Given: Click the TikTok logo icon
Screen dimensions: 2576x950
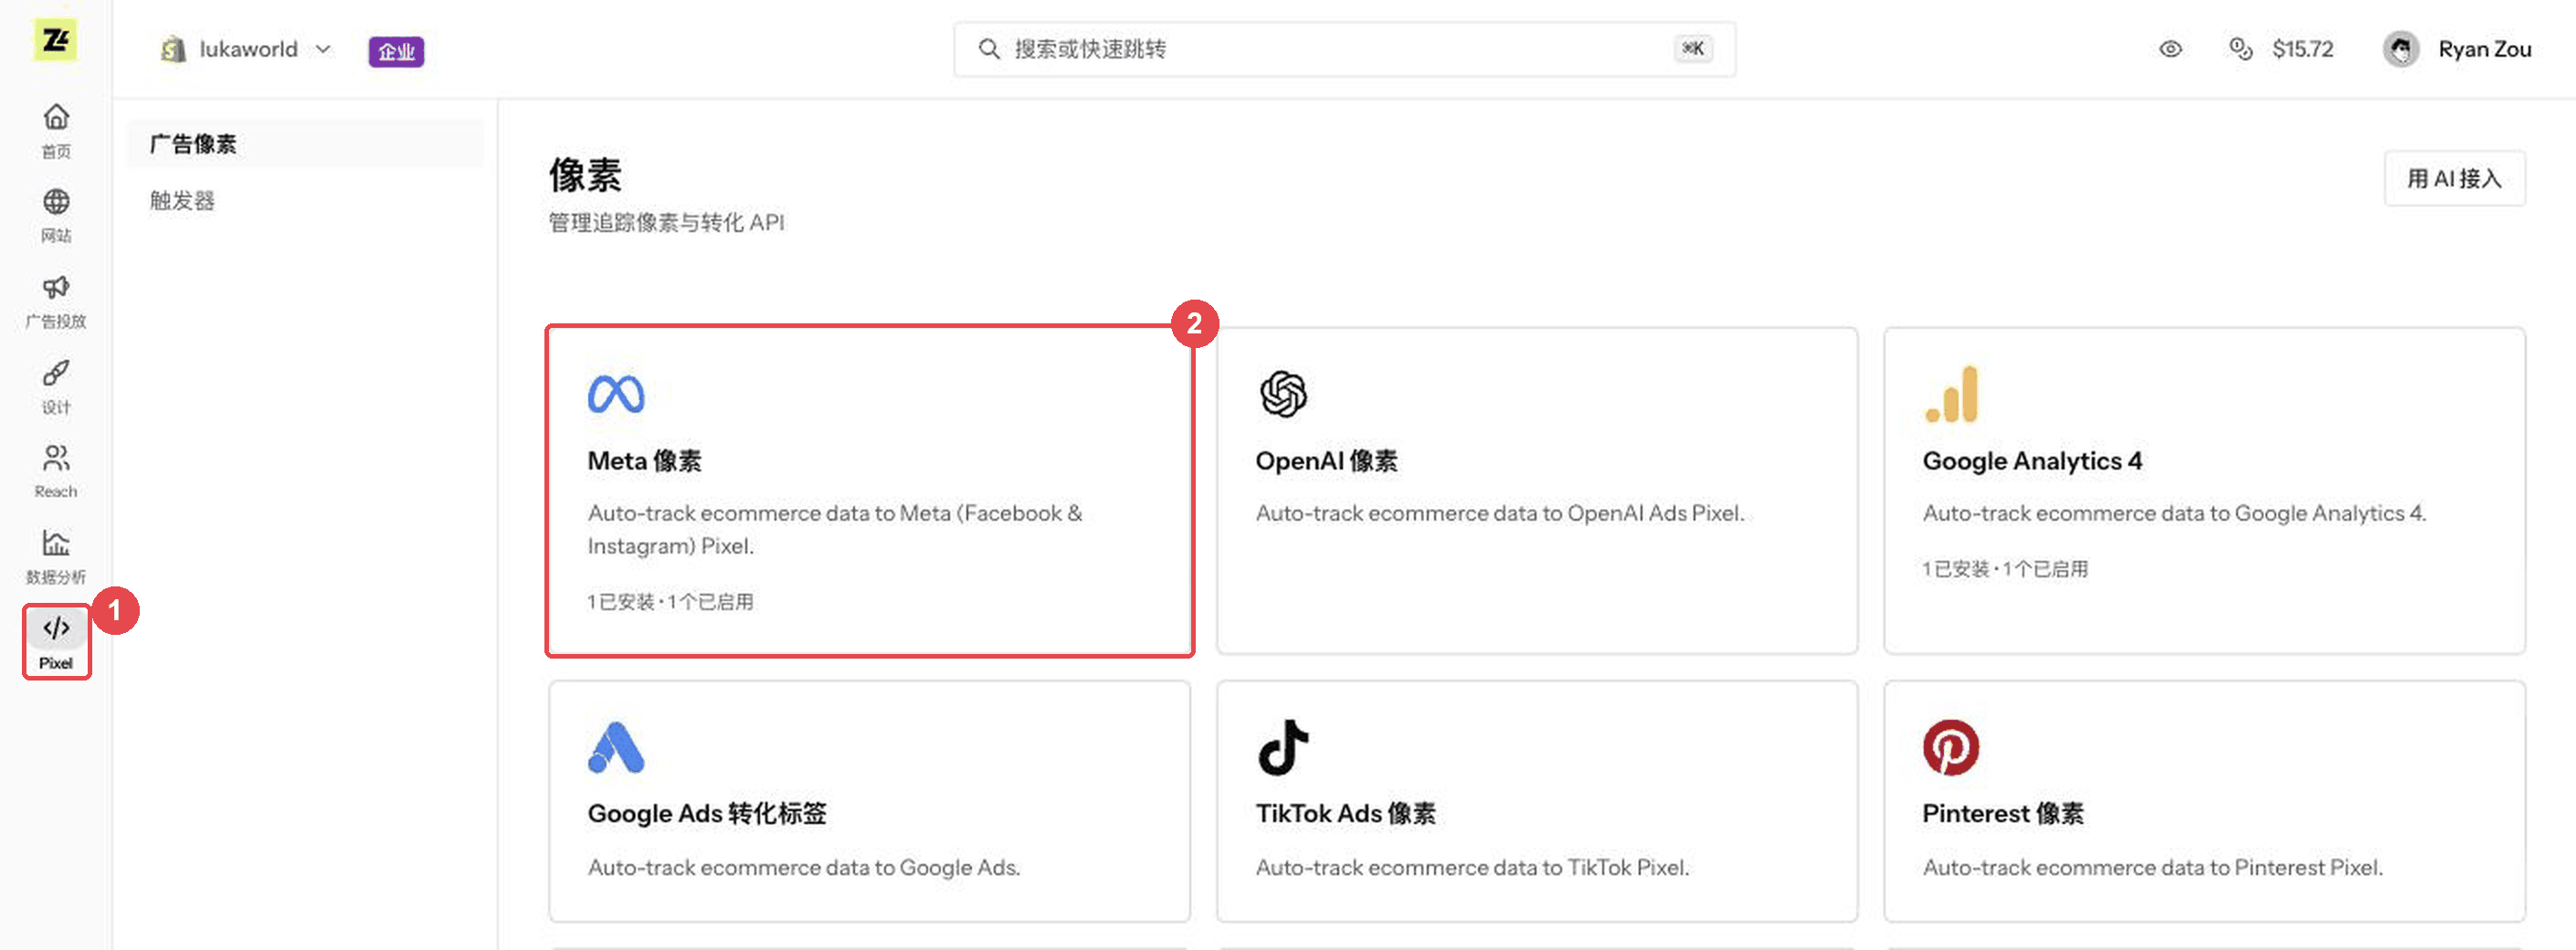Looking at the screenshot, I should [x=1283, y=747].
